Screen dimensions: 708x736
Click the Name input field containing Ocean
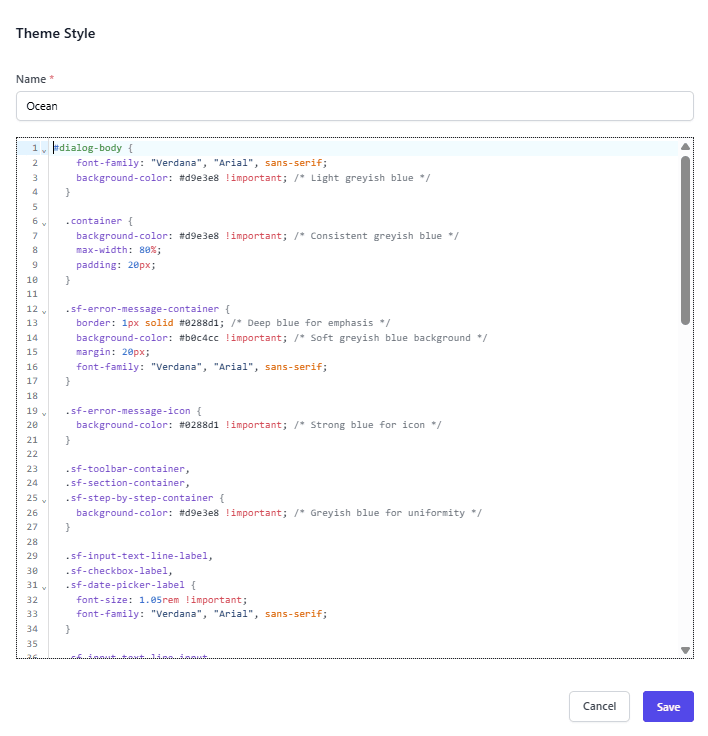click(x=354, y=106)
